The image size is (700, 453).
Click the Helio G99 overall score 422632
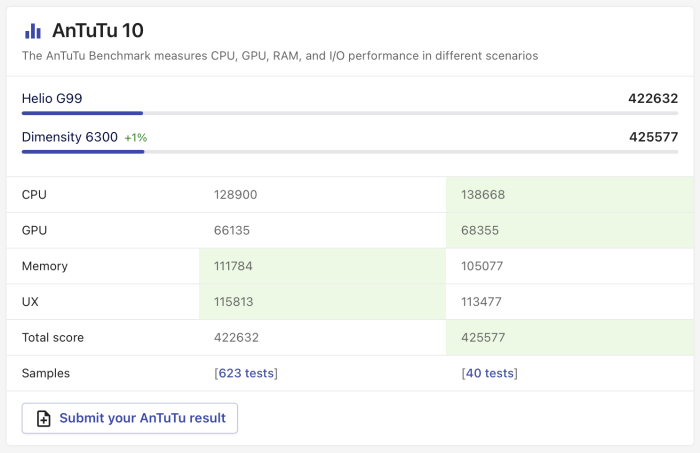[653, 98]
